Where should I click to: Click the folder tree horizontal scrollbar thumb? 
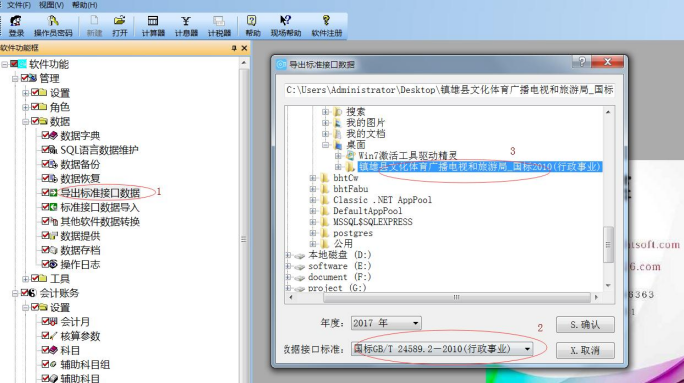(456, 297)
